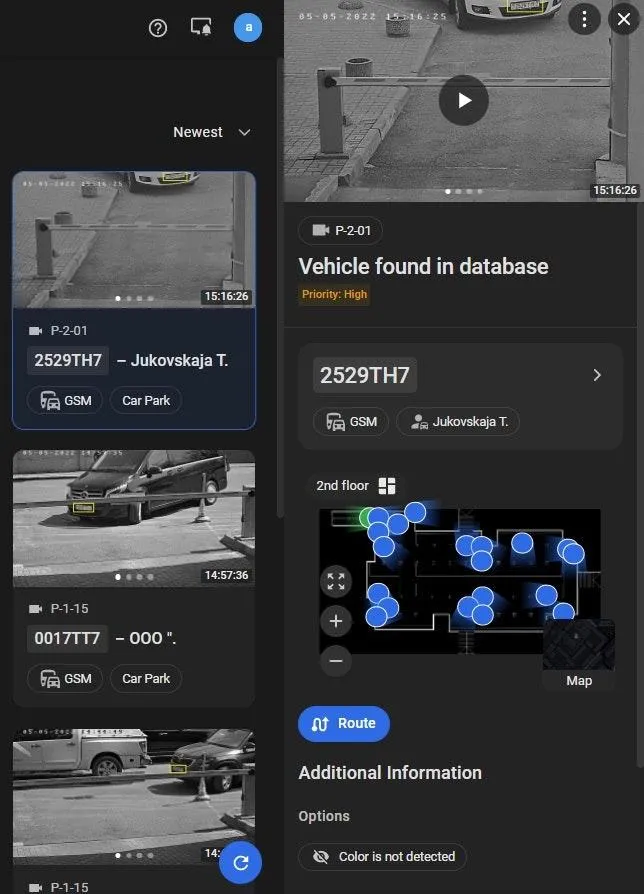Play the event video in detail panel
The width and height of the screenshot is (644, 894).
point(463,100)
